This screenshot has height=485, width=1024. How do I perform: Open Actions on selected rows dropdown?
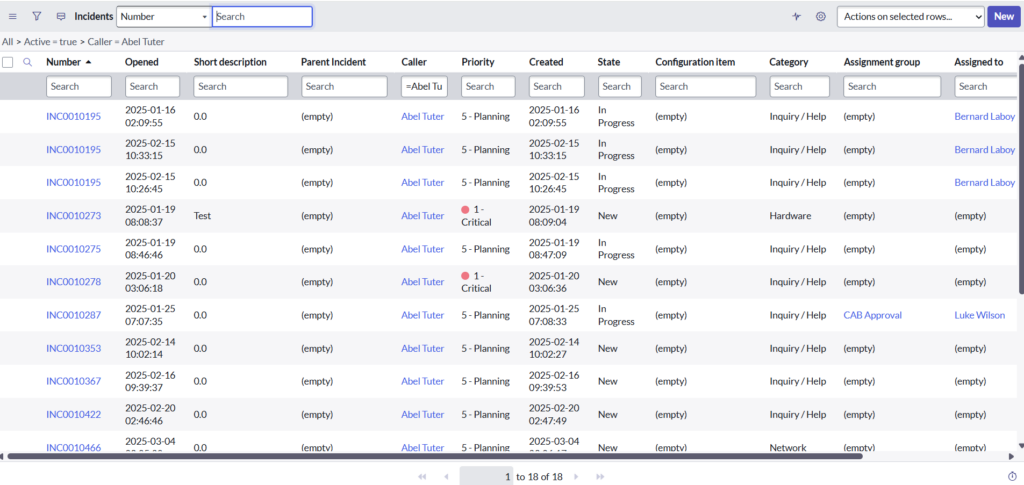pos(910,16)
